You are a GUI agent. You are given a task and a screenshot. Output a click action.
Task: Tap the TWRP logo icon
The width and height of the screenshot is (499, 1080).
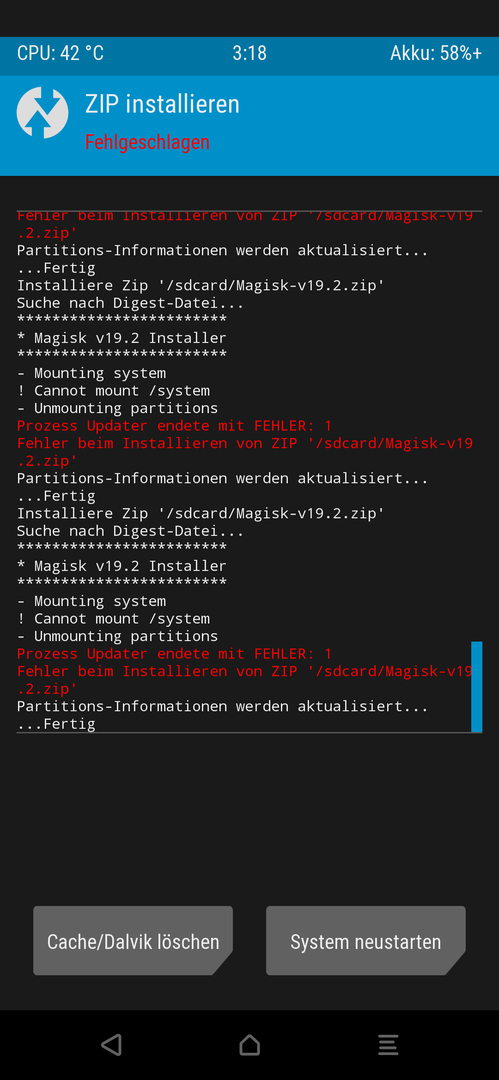[43, 112]
